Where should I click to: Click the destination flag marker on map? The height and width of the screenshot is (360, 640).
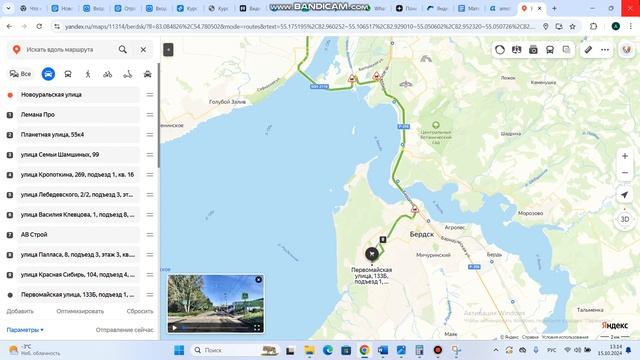tap(372, 254)
